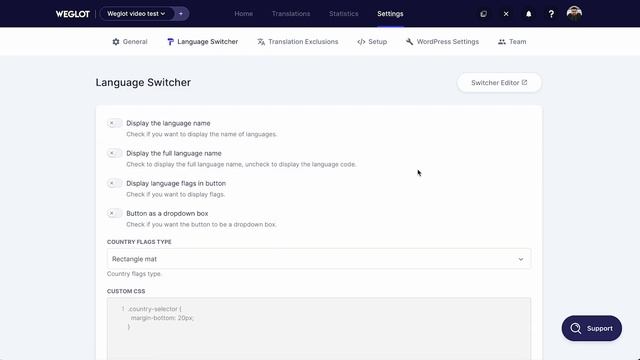This screenshot has width=640, height=360.
Task: Toggle Button as a dropdown box
Action: click(x=114, y=213)
